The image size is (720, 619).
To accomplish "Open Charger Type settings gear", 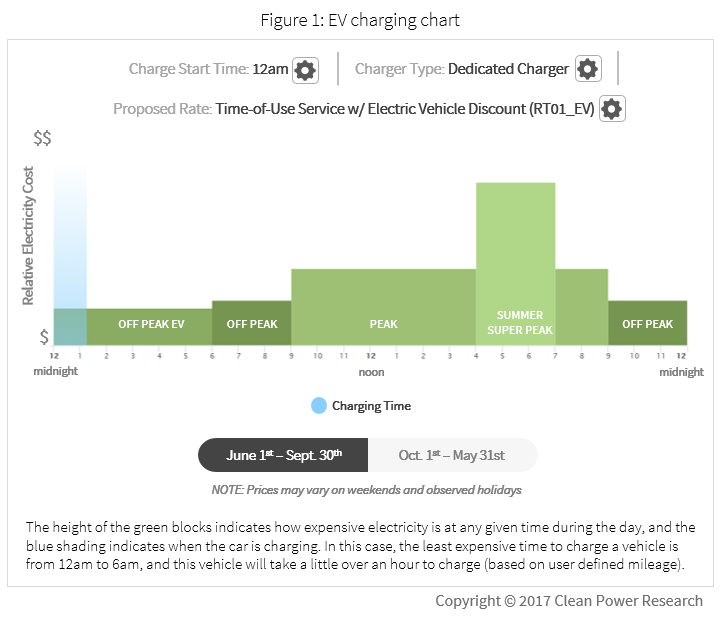I will pyautogui.click(x=588, y=69).
